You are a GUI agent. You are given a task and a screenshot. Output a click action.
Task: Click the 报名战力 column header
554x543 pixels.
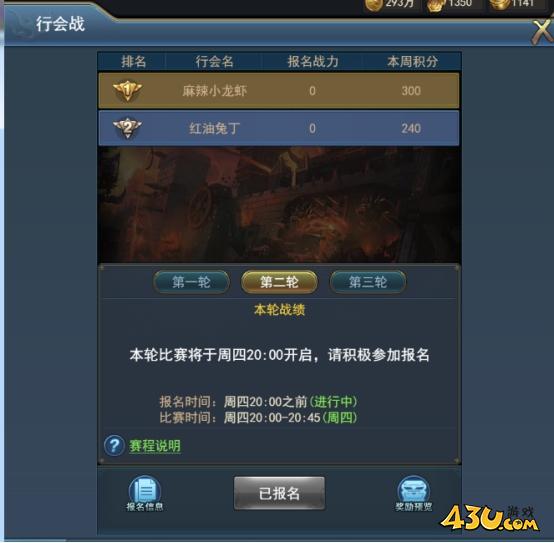point(313,62)
